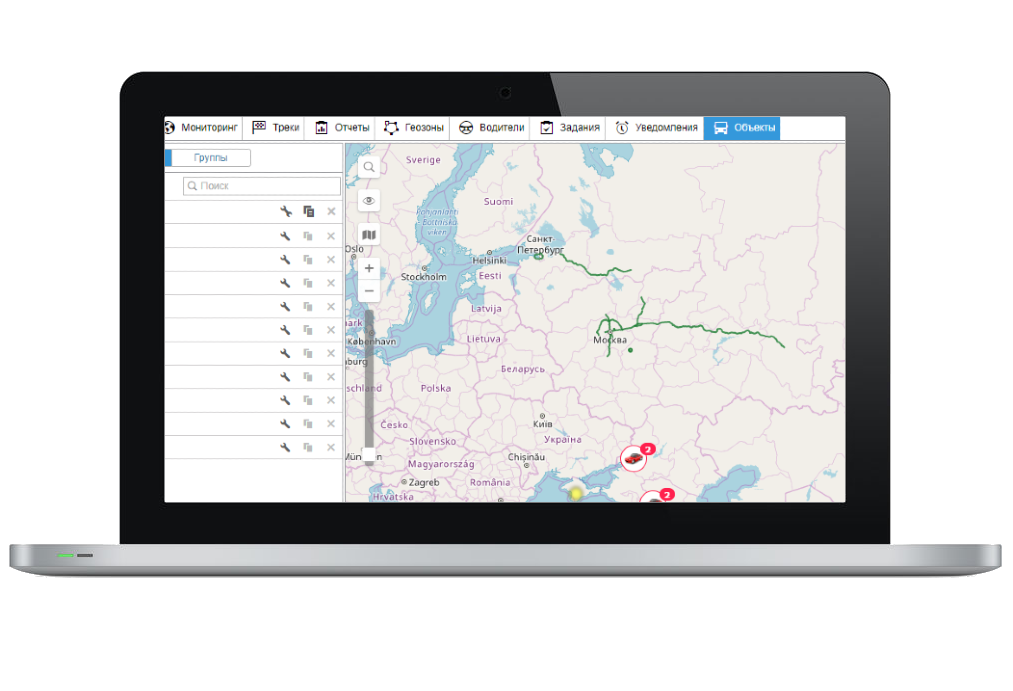
Task: Click the Stockholm label on the map
Action: point(424,277)
